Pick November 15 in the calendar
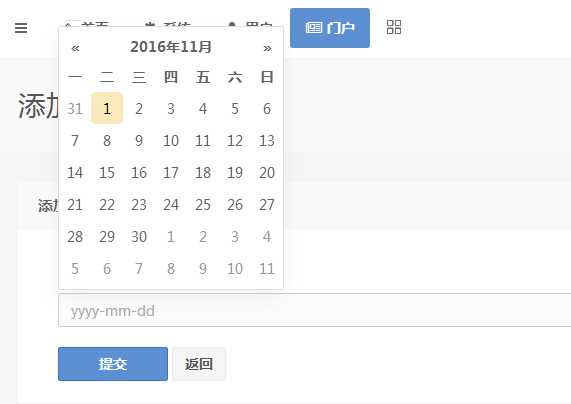This screenshot has height=404, width=571. click(107, 172)
